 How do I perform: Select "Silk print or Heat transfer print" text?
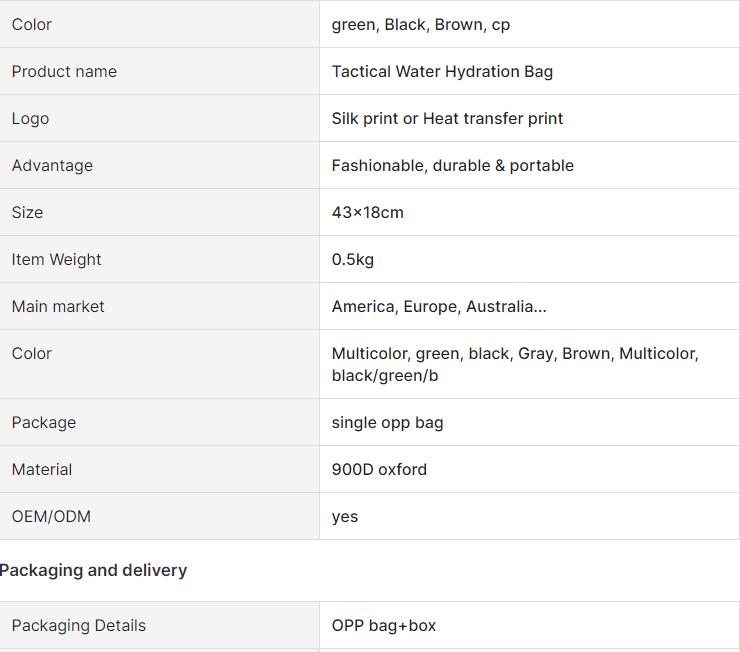coord(447,118)
